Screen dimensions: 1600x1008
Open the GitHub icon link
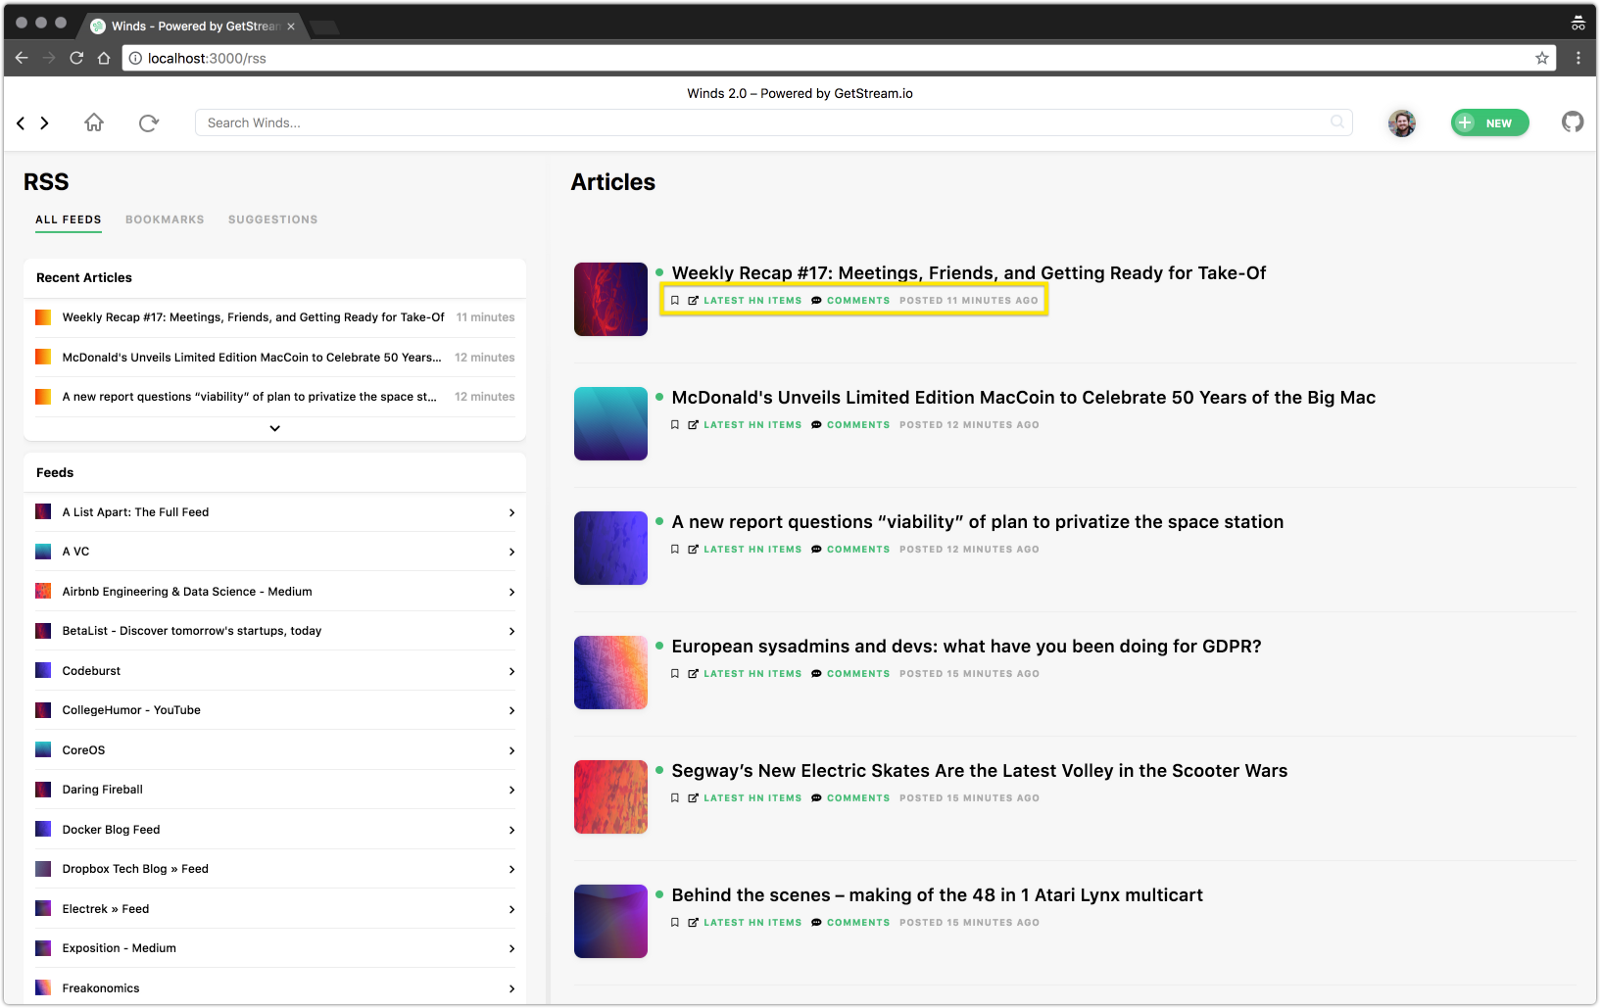1572,122
